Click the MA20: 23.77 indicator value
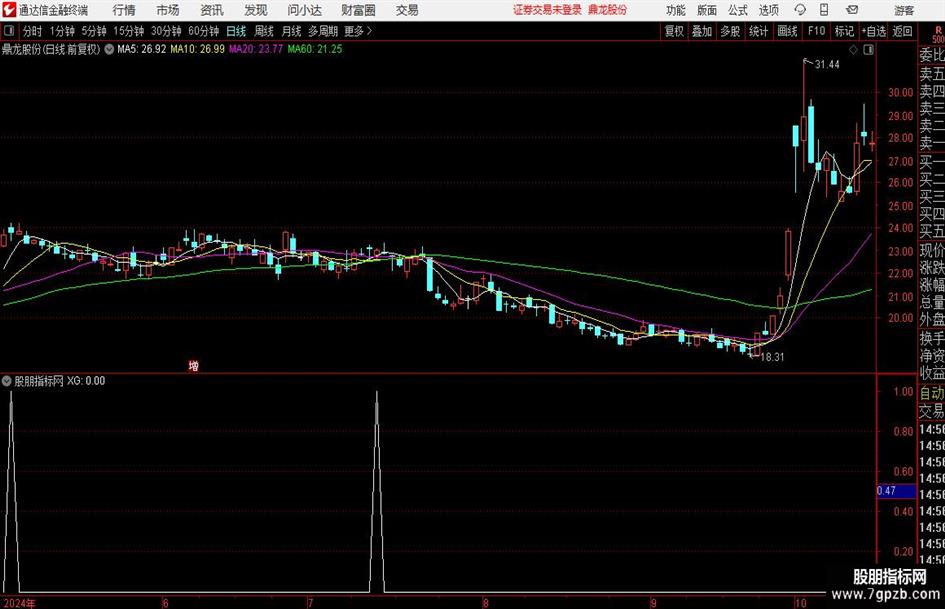 tap(256, 49)
